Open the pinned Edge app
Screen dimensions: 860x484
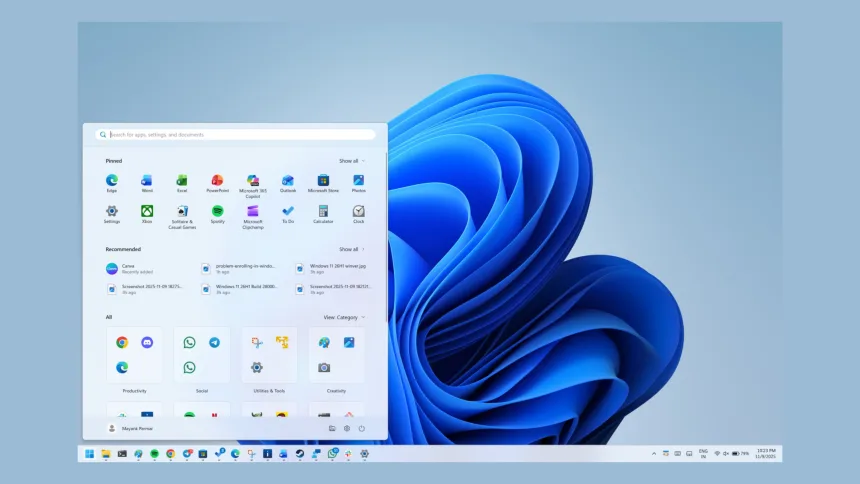pos(112,183)
